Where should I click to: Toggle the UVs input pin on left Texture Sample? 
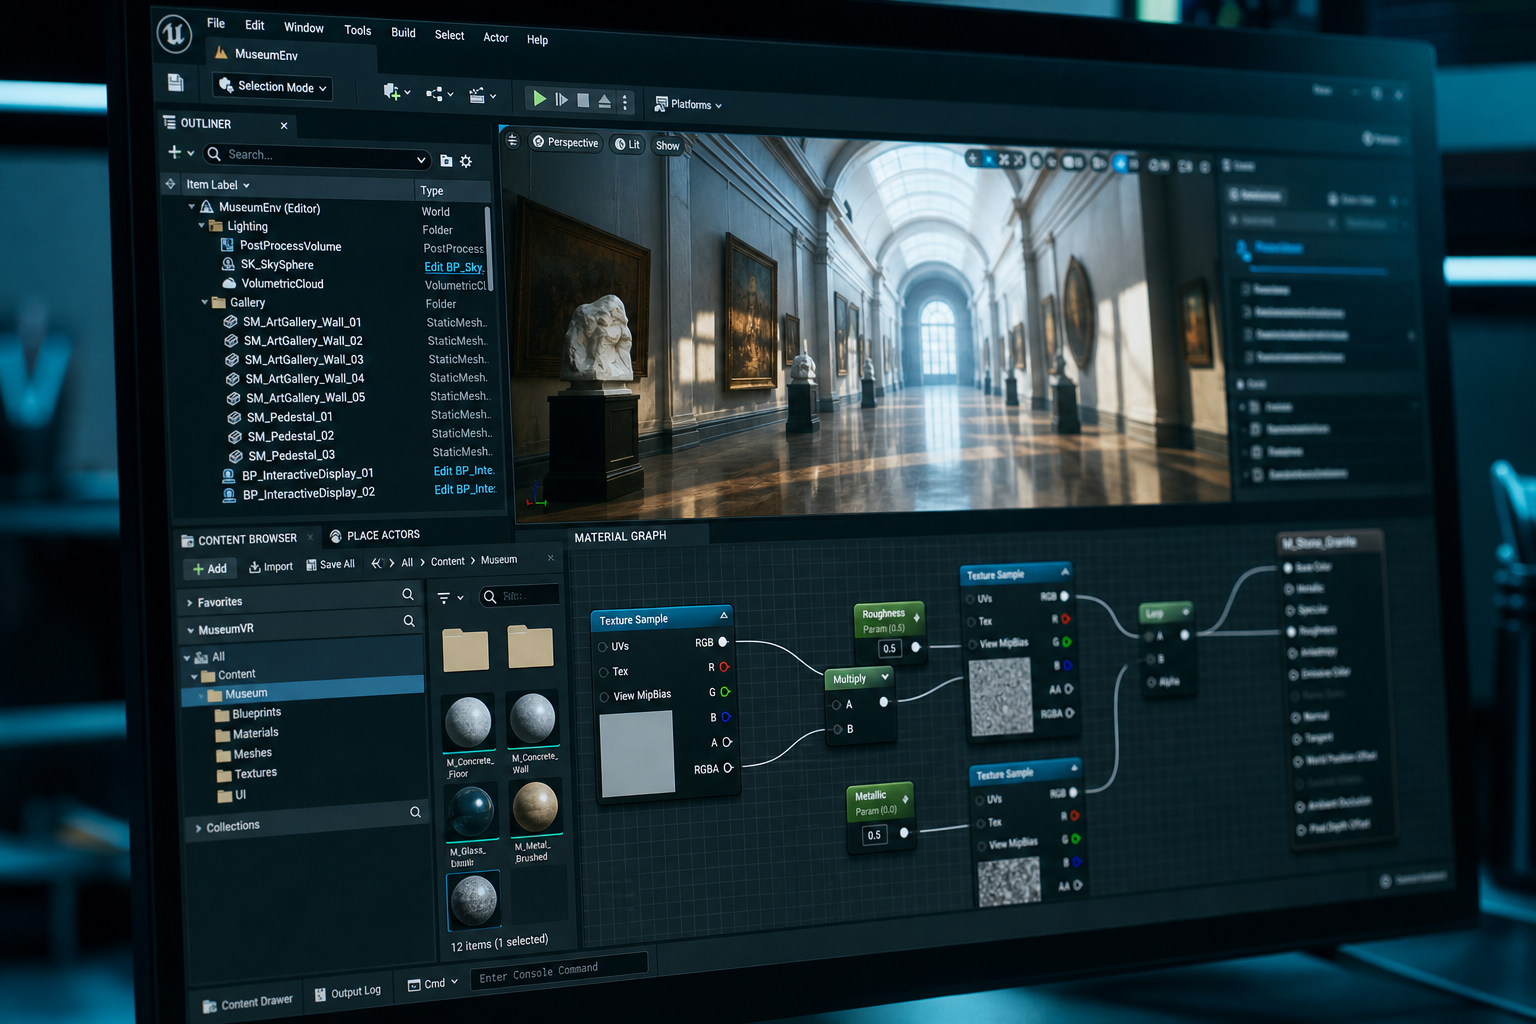603,647
